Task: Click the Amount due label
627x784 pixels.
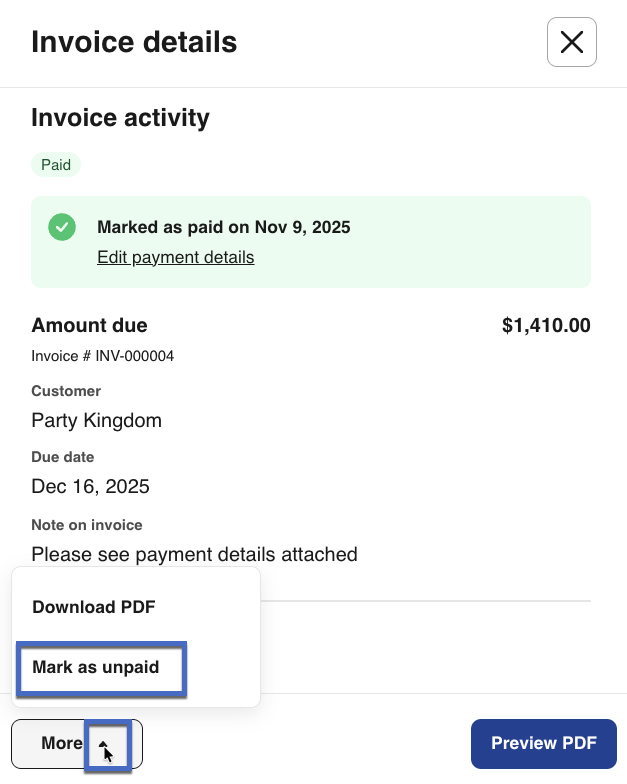Action: pos(89,325)
